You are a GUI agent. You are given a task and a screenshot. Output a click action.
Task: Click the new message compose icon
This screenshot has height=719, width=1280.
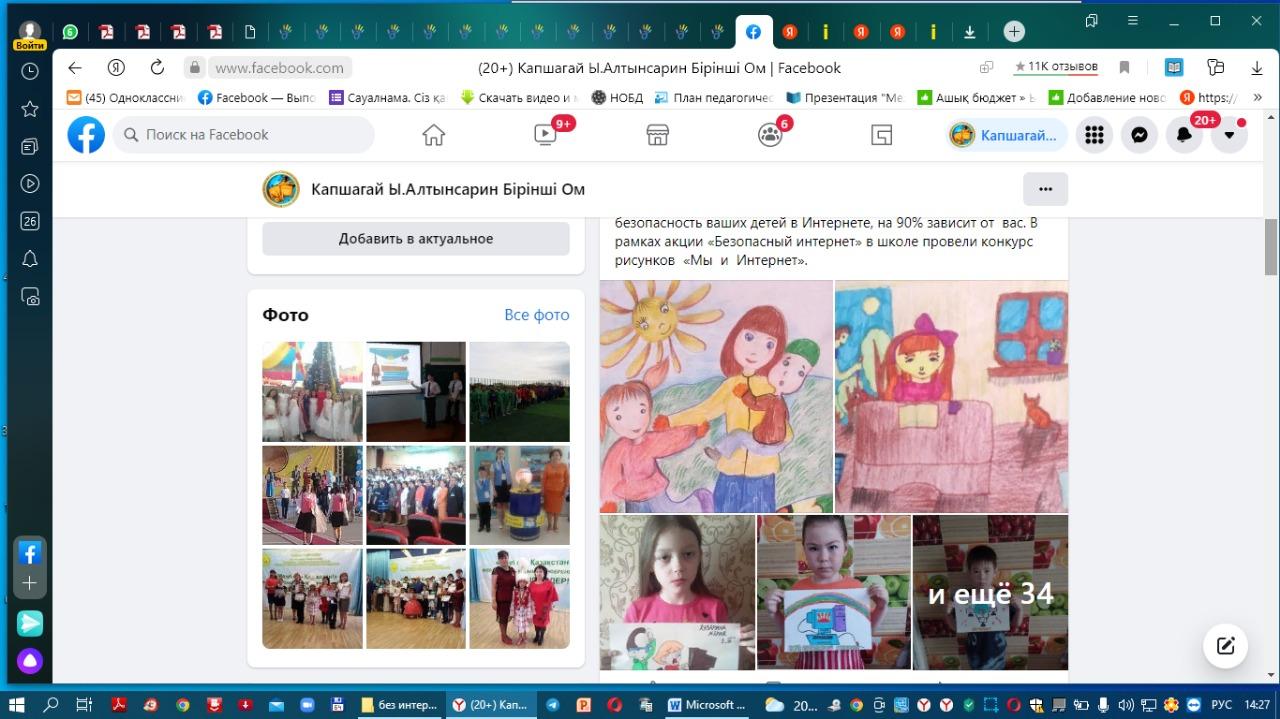pos(1225,645)
